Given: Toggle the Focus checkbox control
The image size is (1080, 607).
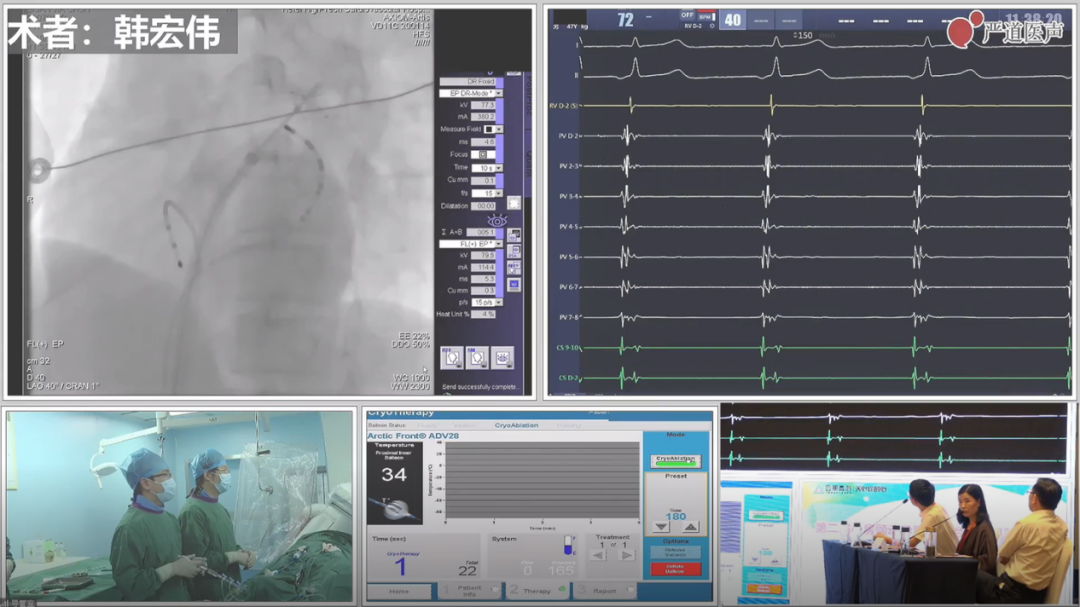Looking at the screenshot, I should [482, 154].
